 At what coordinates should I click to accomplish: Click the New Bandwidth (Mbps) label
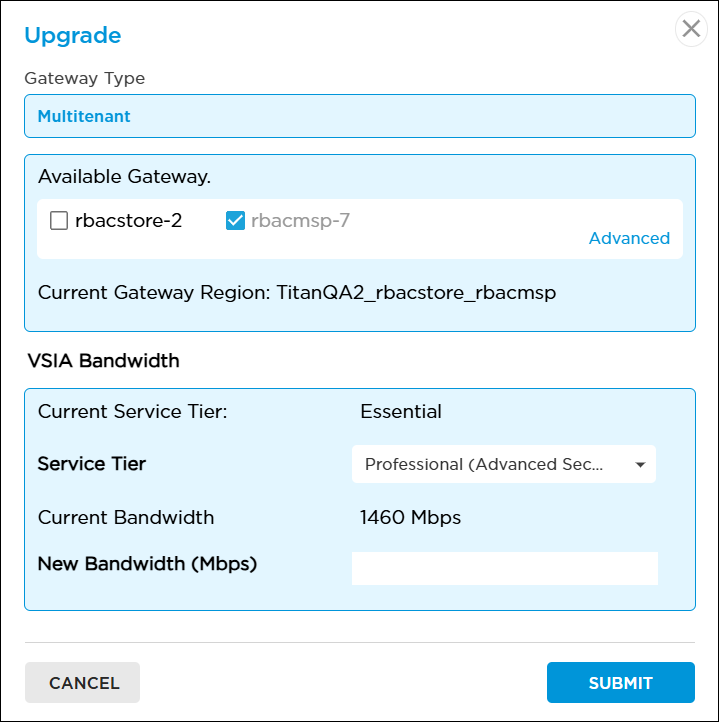tap(147, 564)
